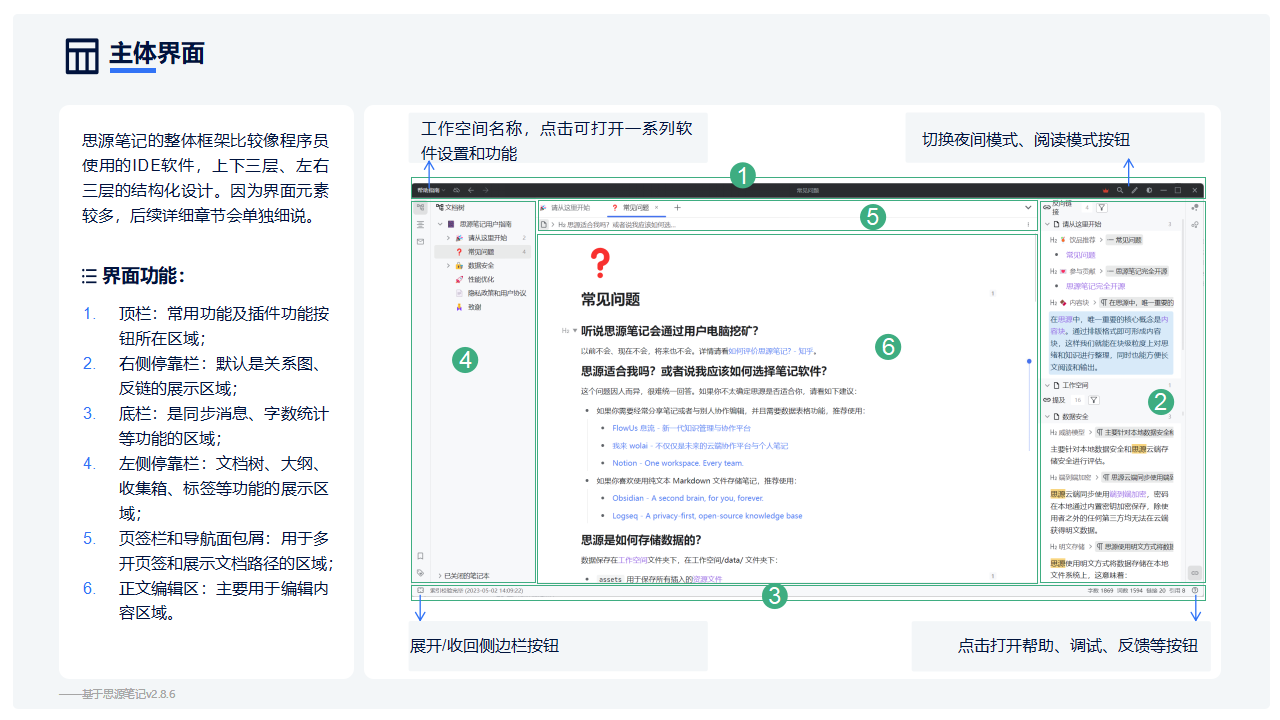Click the plus button to open new tab

pyautogui.click(x=677, y=208)
